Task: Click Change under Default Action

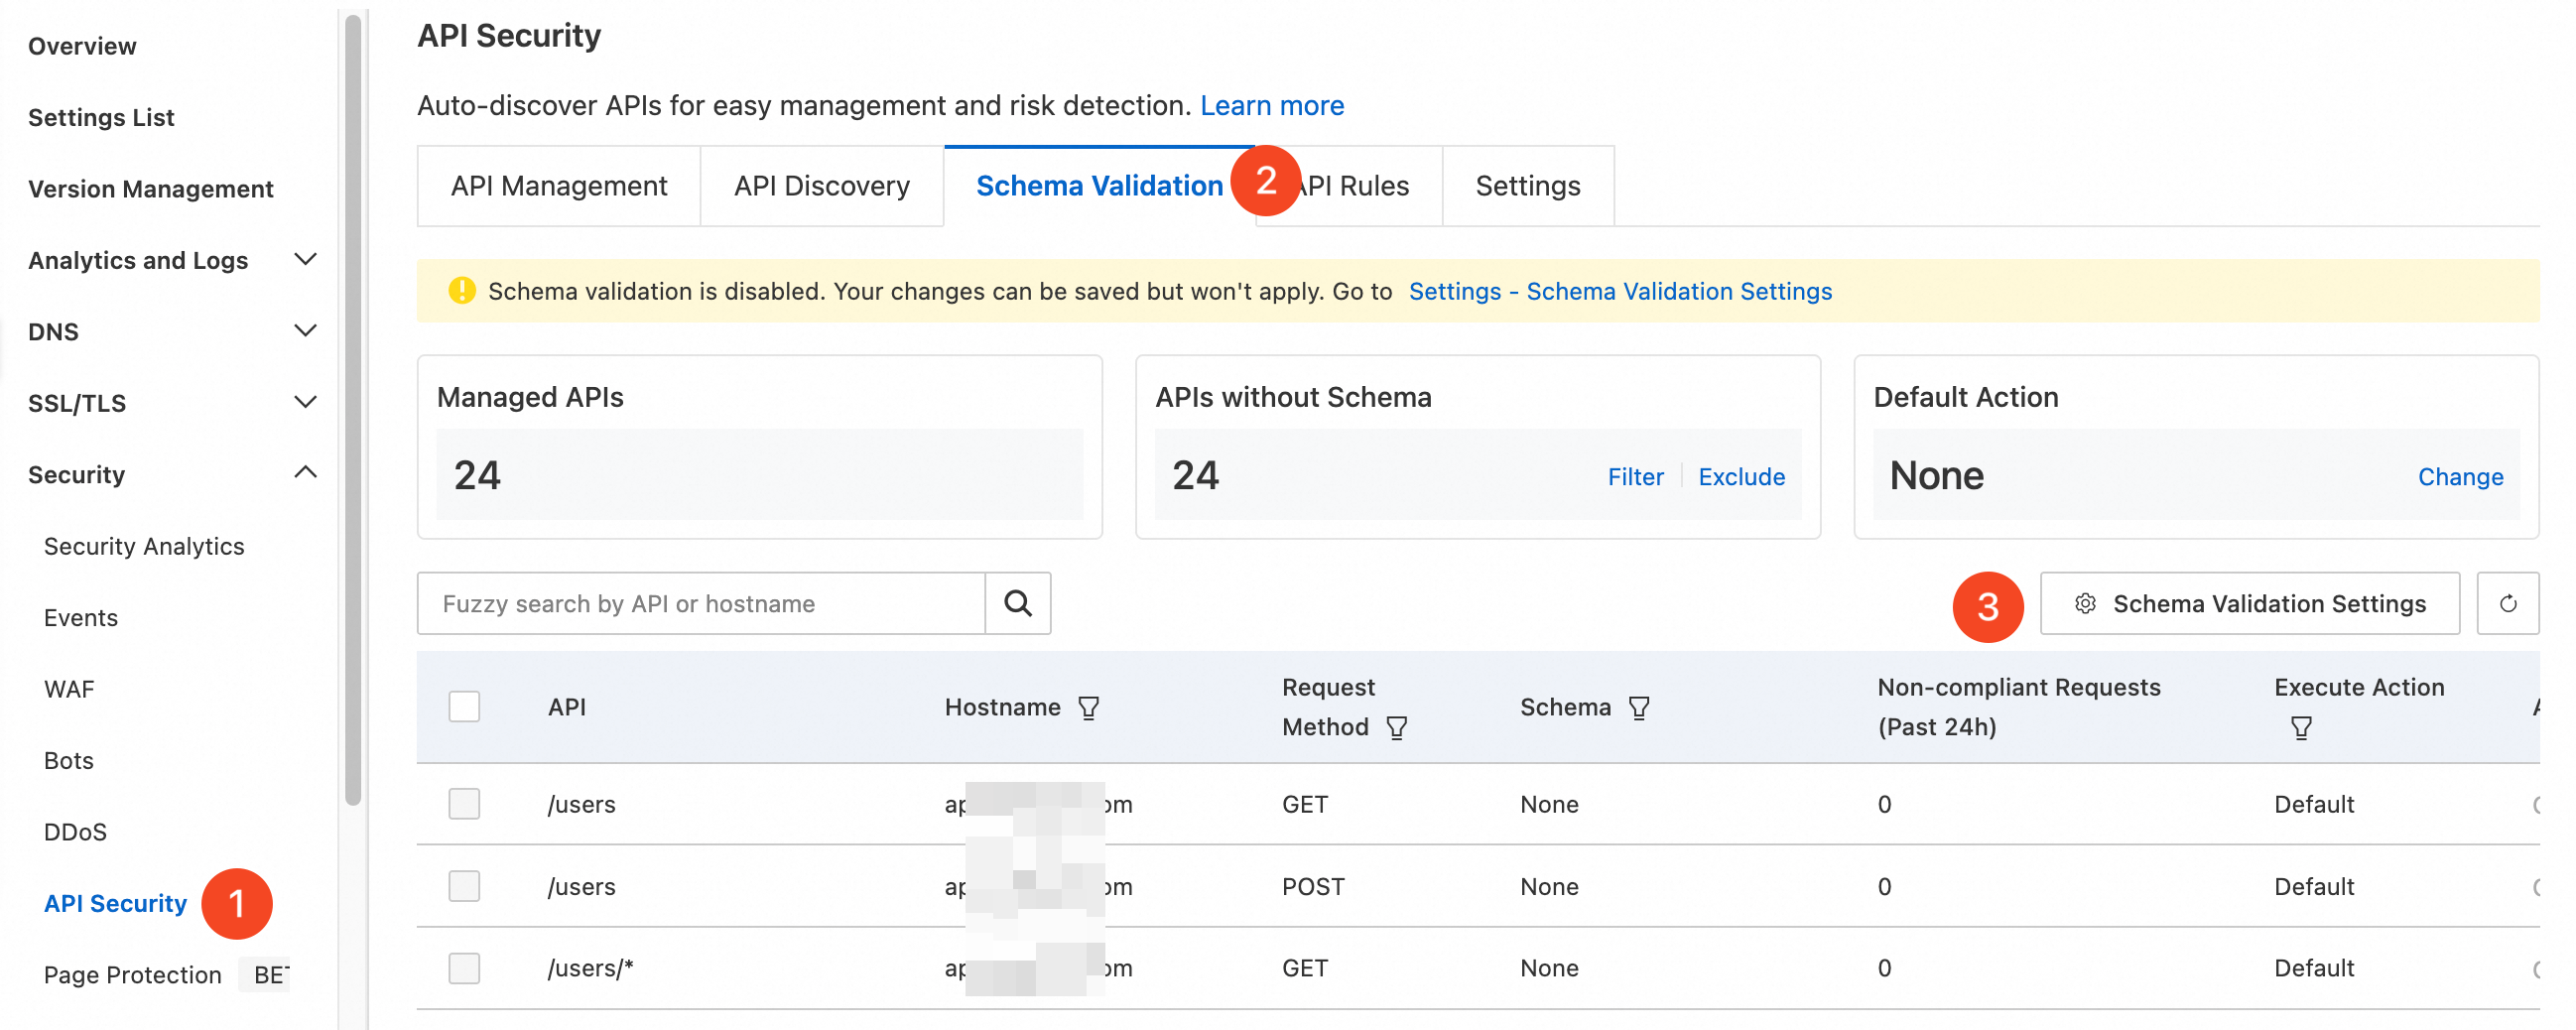Action: [x=2459, y=477]
